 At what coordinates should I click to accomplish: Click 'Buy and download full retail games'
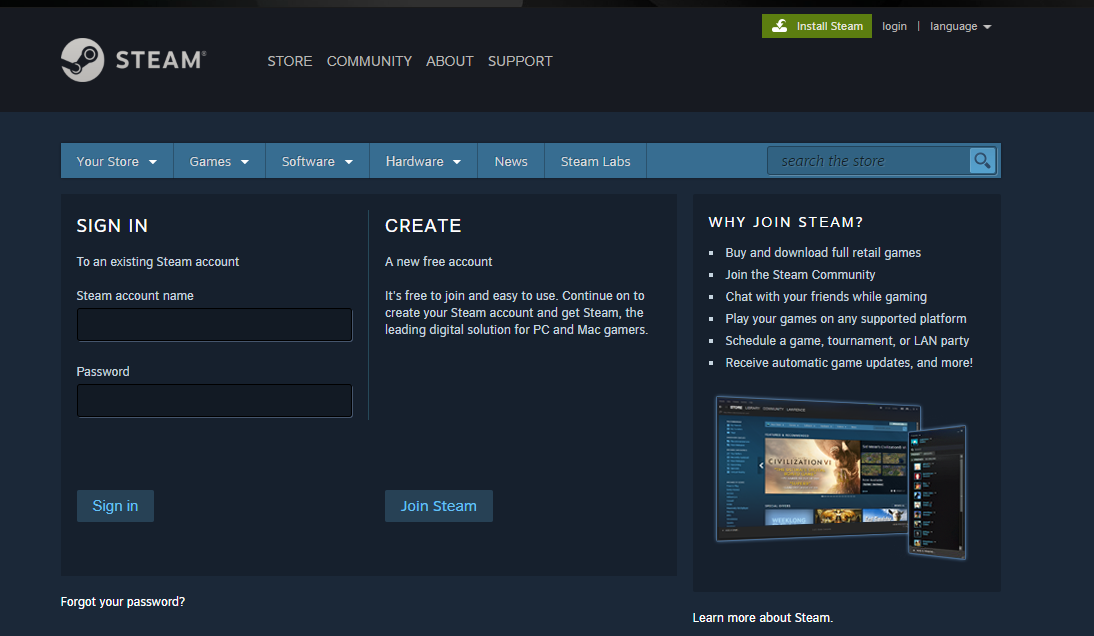823,252
